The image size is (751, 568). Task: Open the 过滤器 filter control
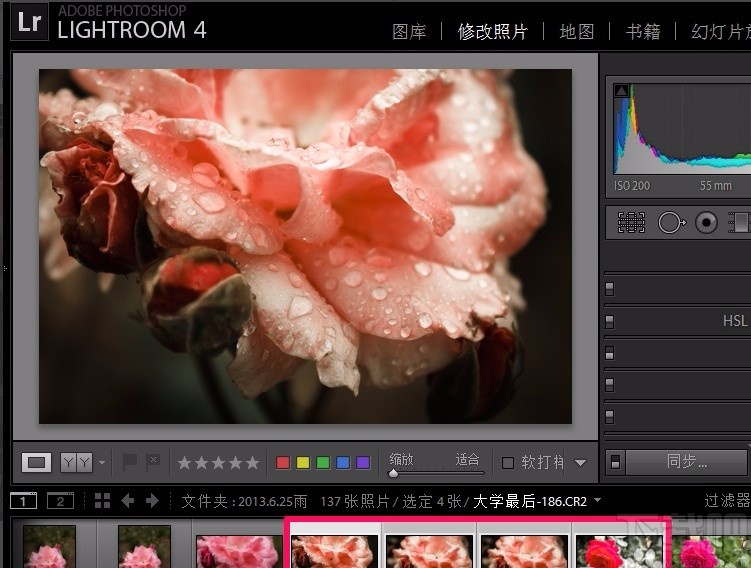point(727,501)
